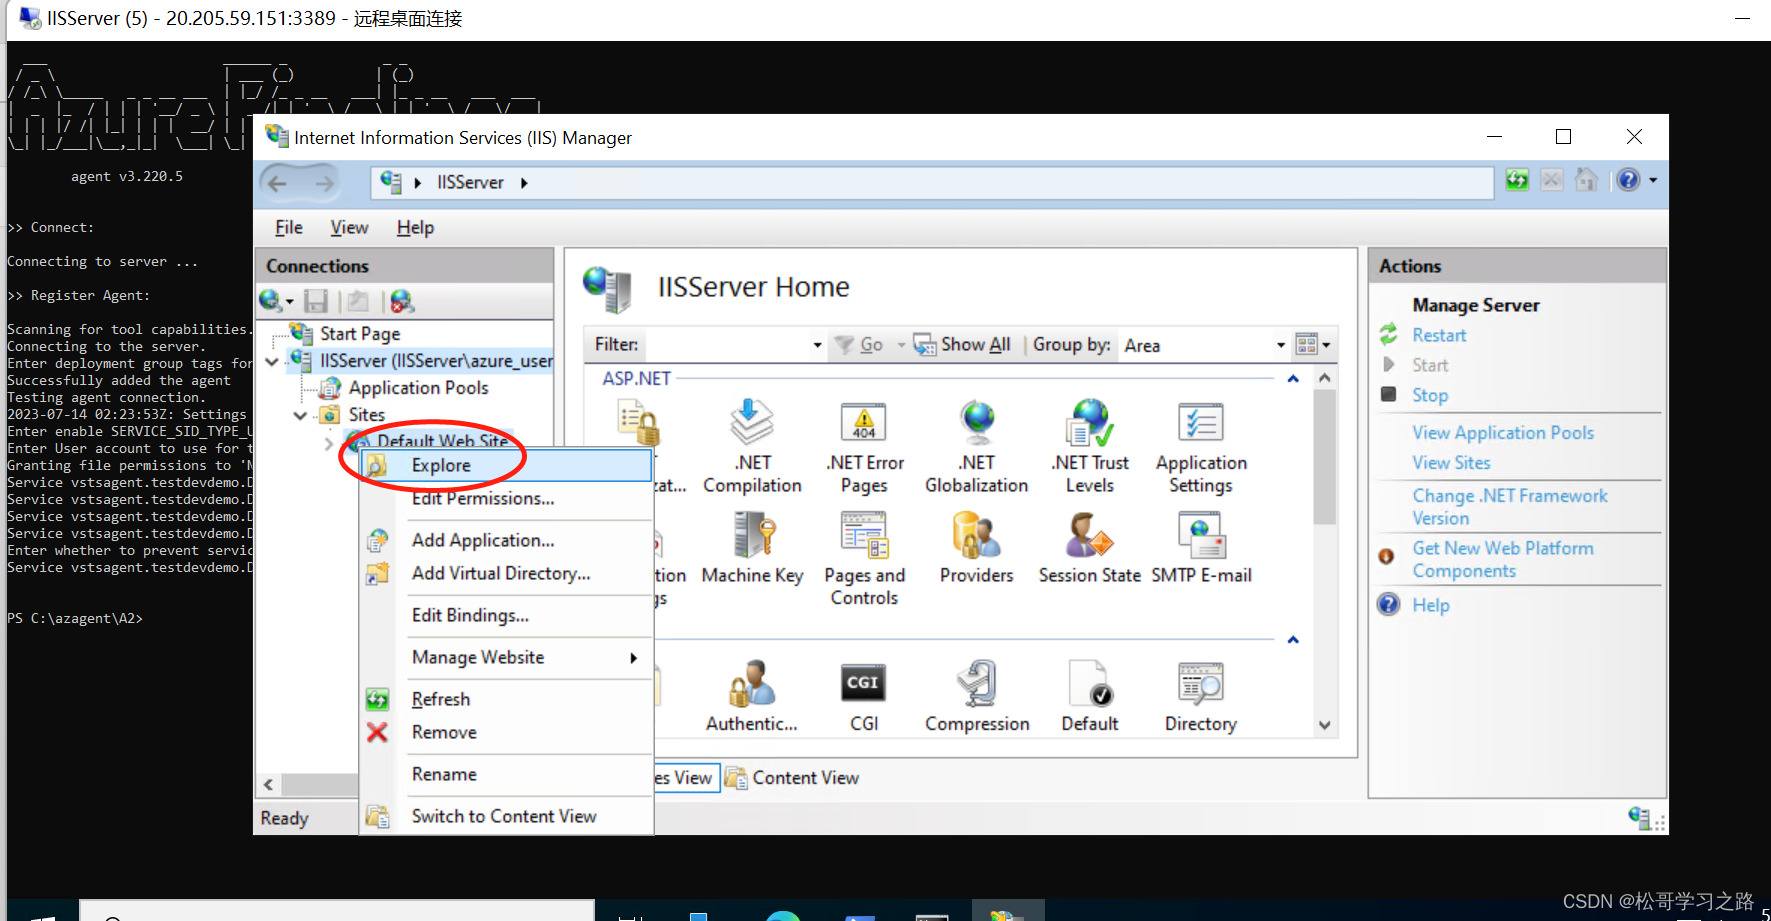Click the Save icon in Connections toolbar

(316, 301)
